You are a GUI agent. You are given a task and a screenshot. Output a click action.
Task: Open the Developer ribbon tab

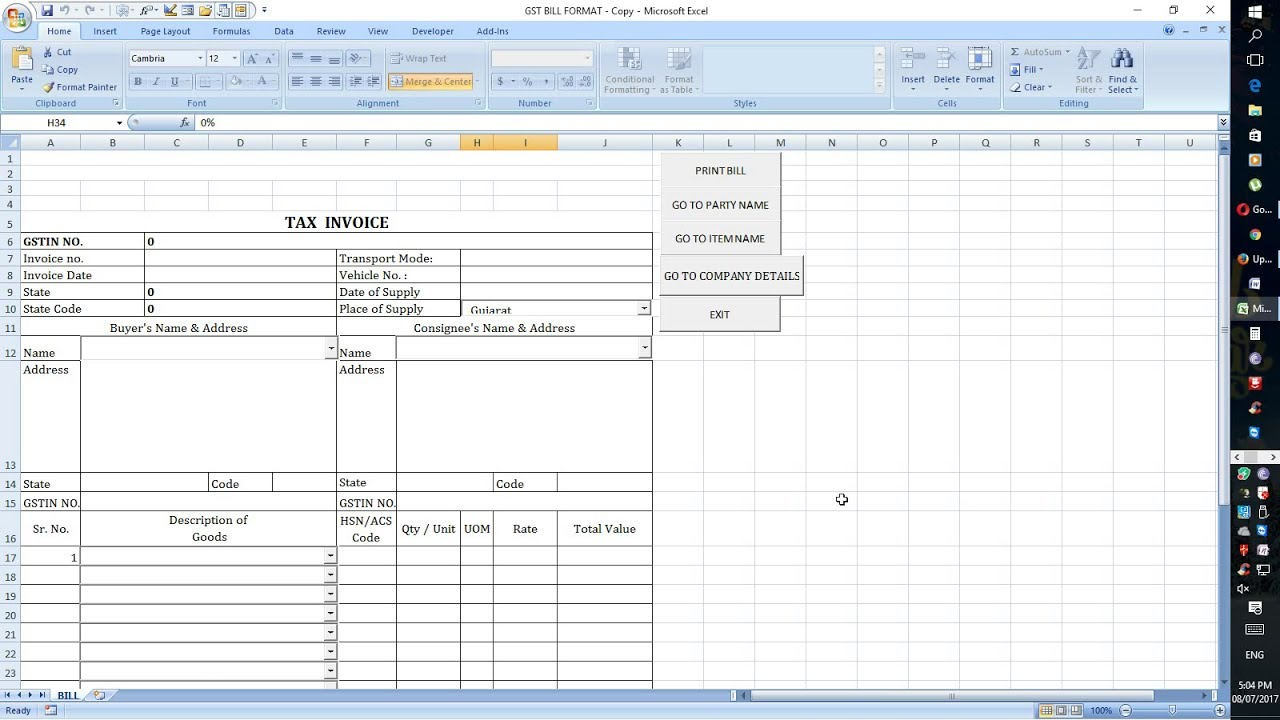[x=432, y=31]
